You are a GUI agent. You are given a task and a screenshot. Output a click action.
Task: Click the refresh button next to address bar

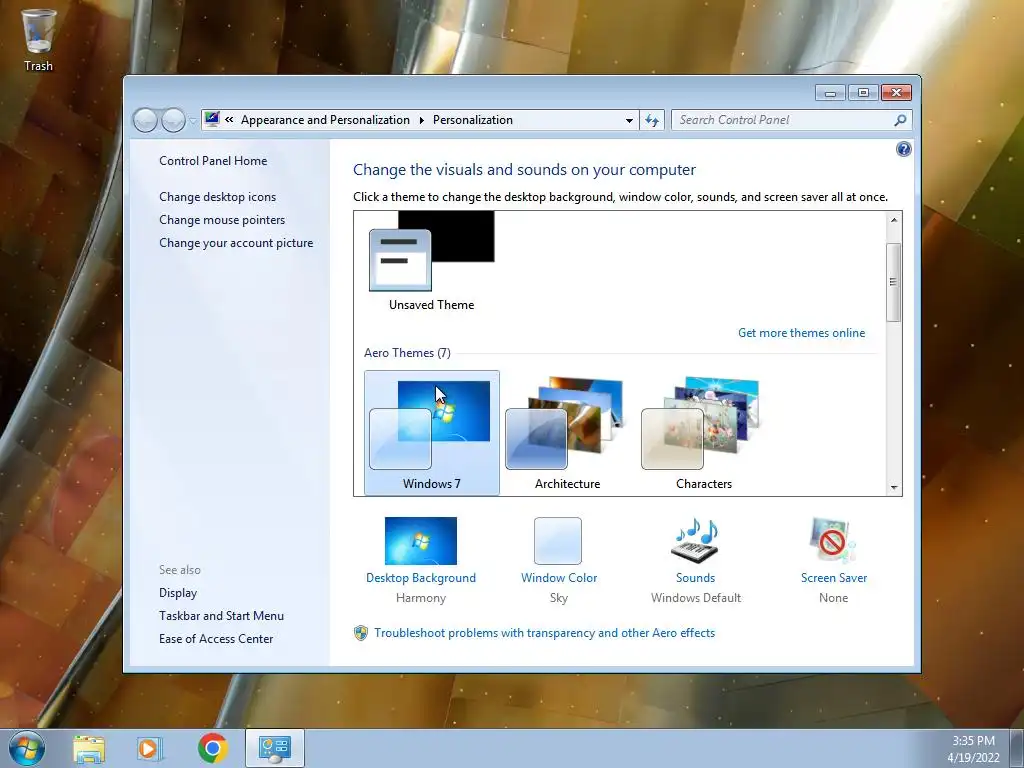[652, 120]
